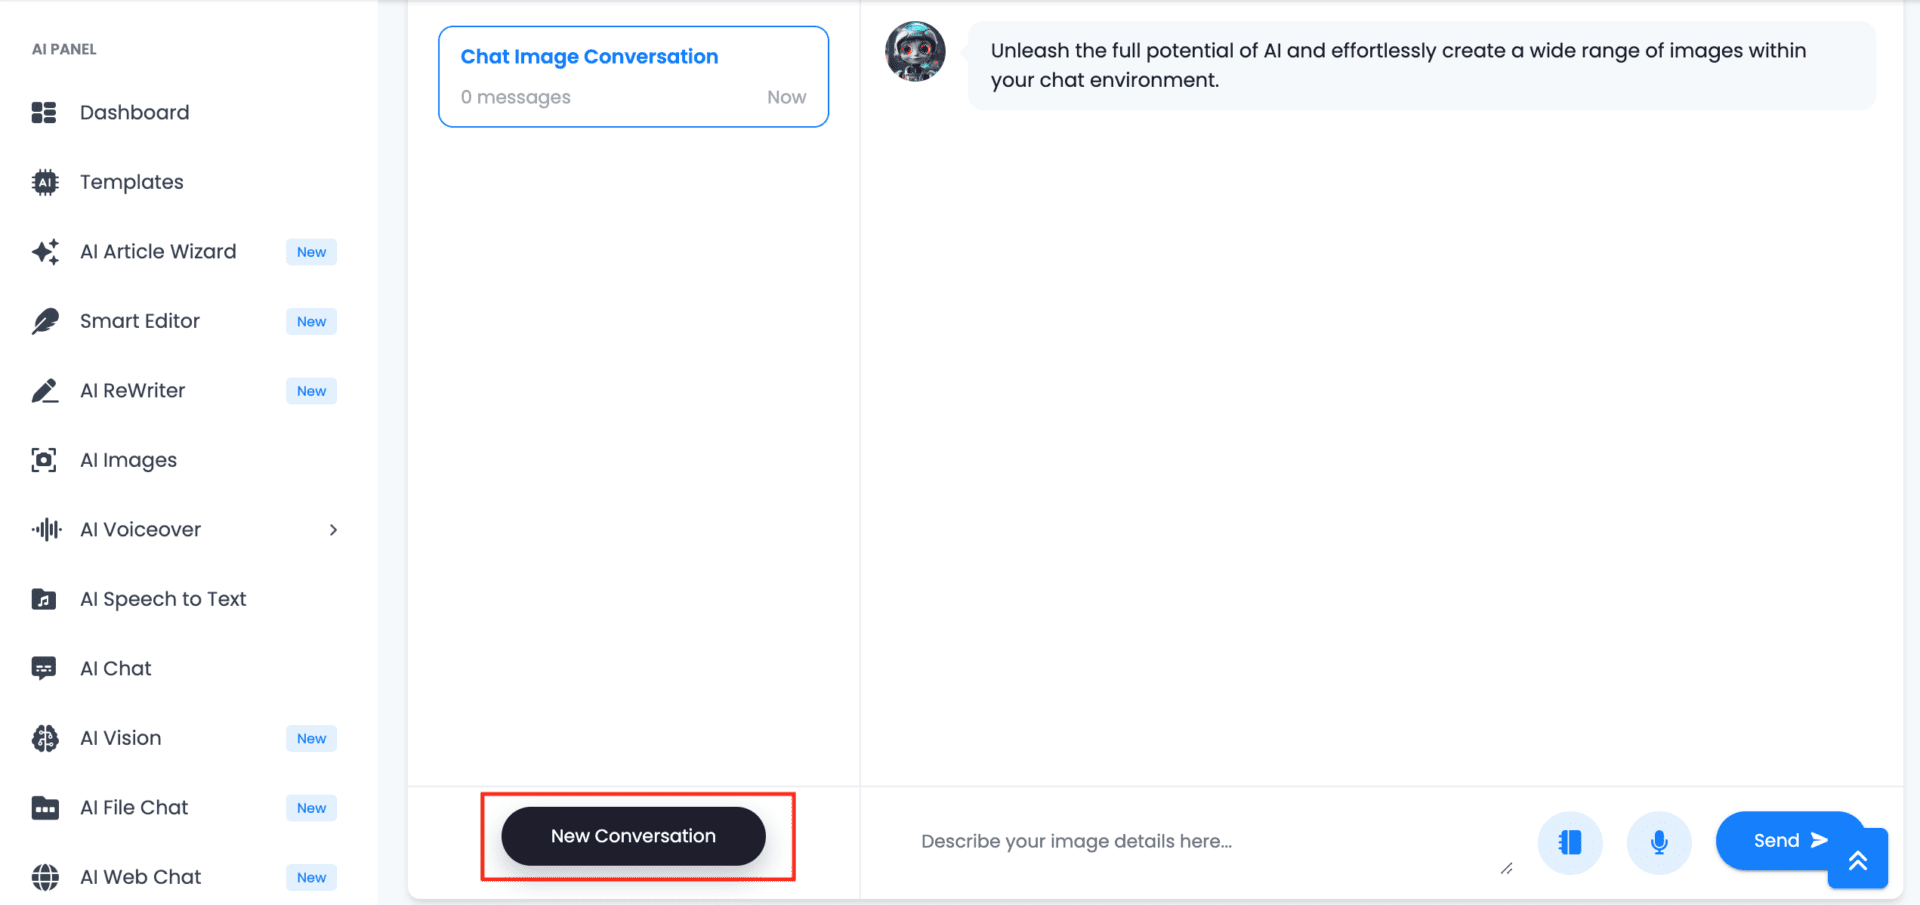Click the AI Article Wizard sparkle icon

click(45, 252)
